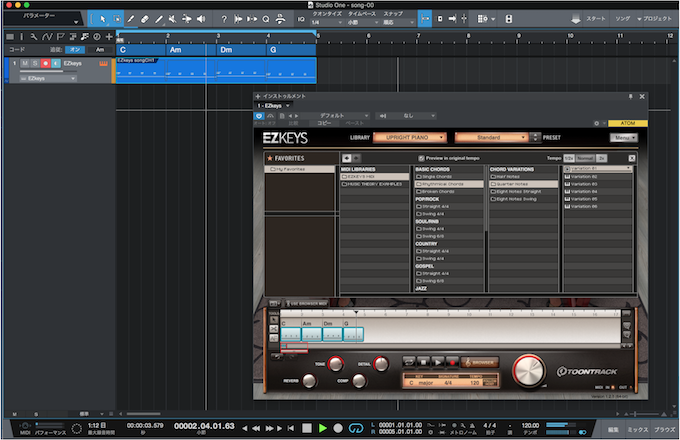Click the main transport Stop button
680x440 pixels.
click(x=307, y=428)
